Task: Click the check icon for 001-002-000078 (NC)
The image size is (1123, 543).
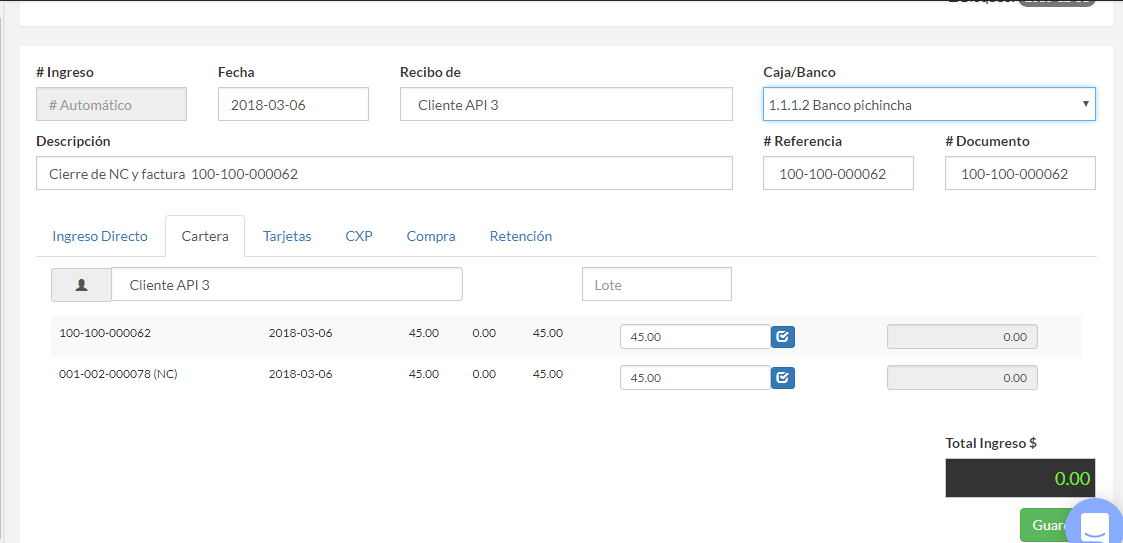Action: (x=783, y=378)
